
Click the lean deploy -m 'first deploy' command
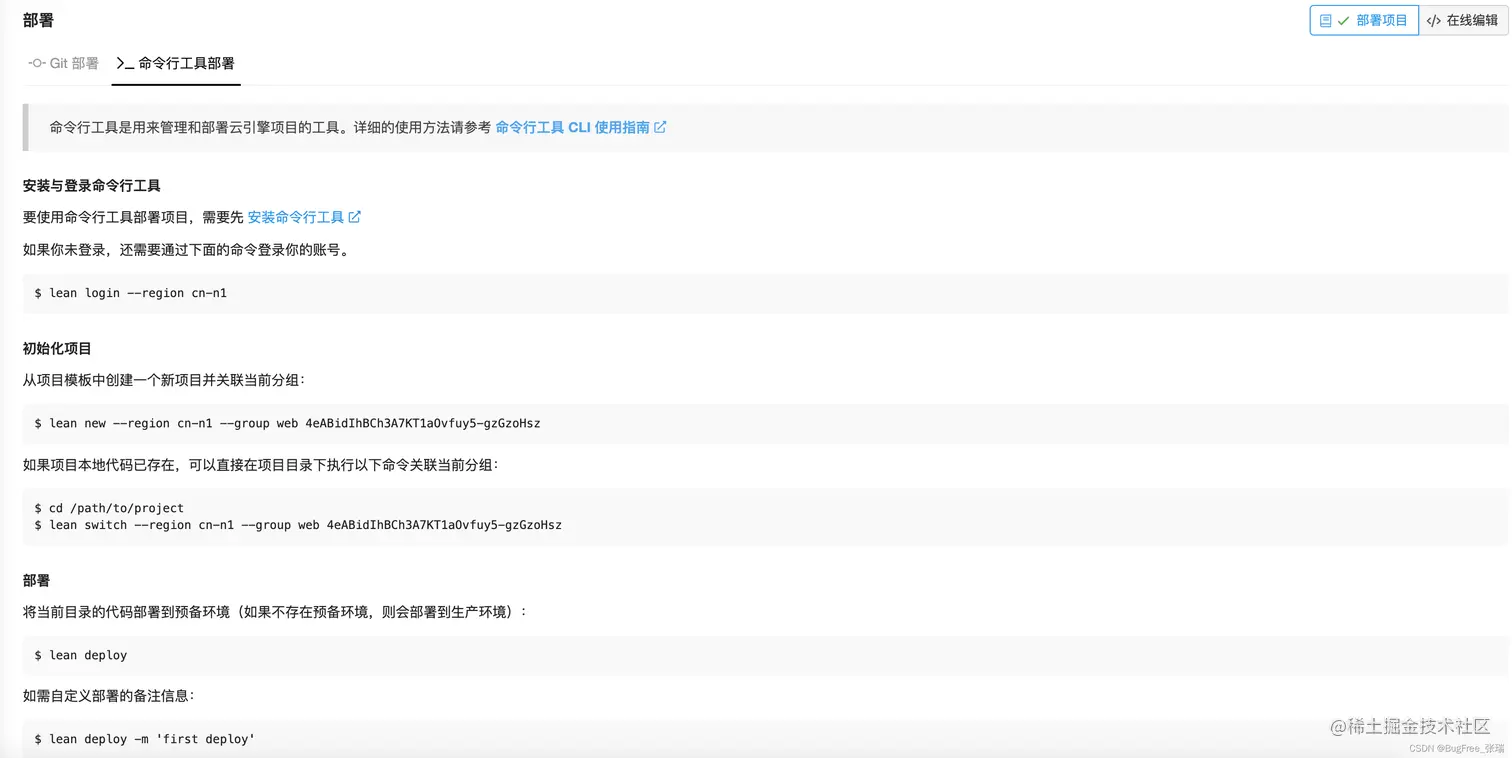point(145,739)
